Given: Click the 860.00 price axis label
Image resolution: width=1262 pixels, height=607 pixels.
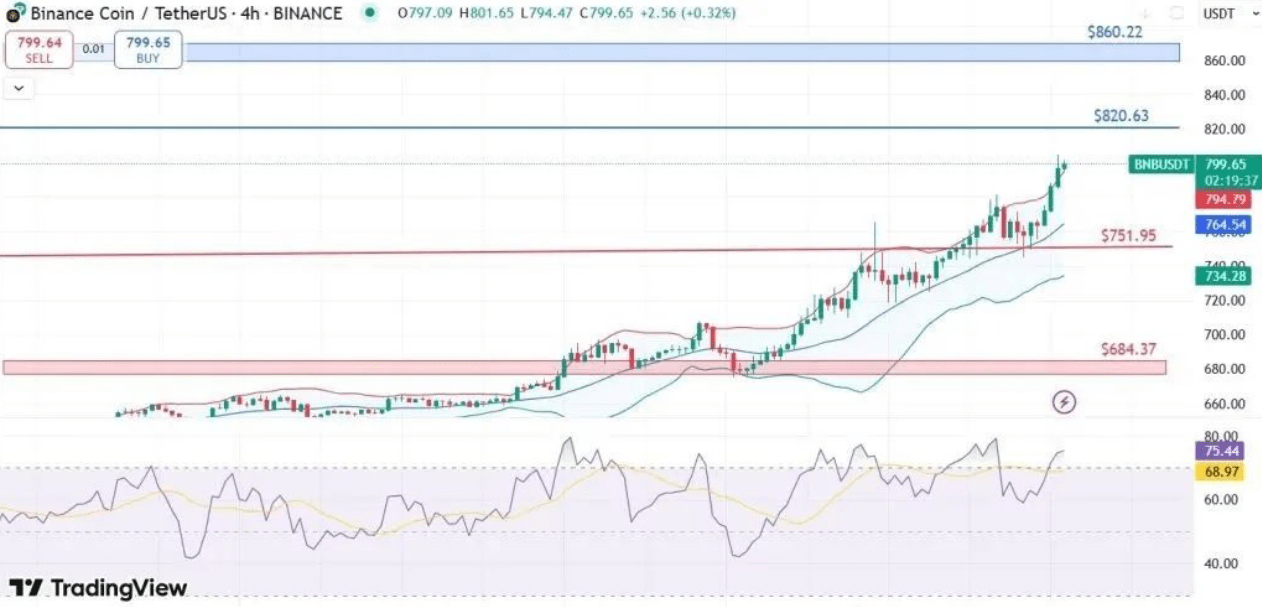Looking at the screenshot, I should pyautogui.click(x=1225, y=61).
